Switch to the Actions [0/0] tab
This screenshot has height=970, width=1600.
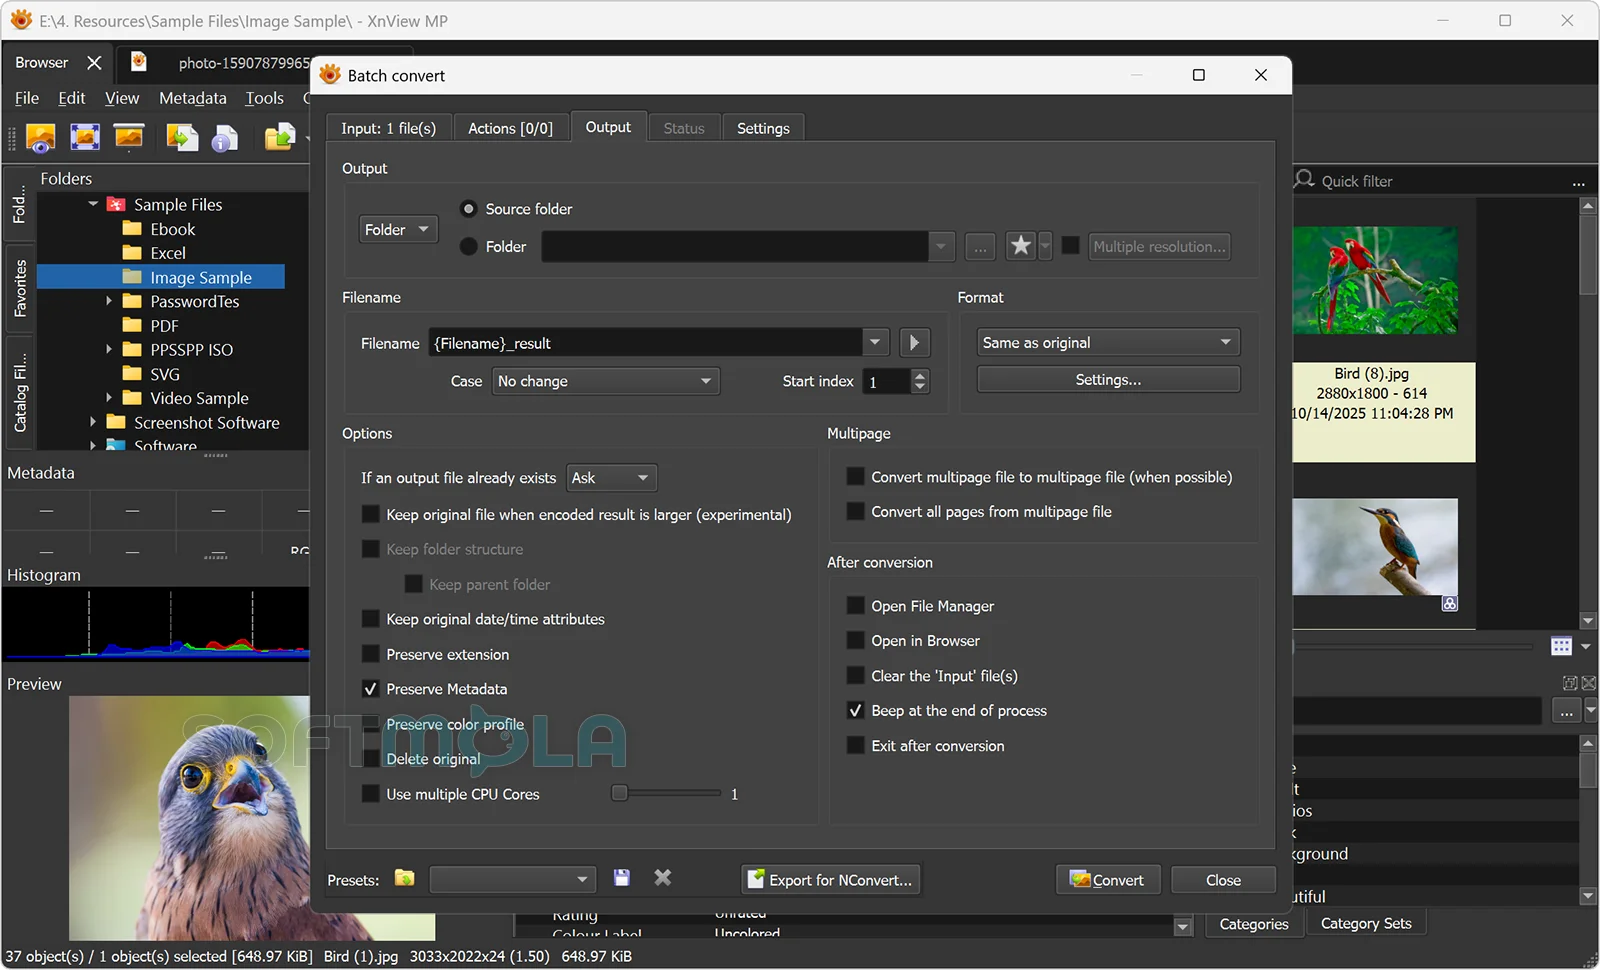click(510, 128)
